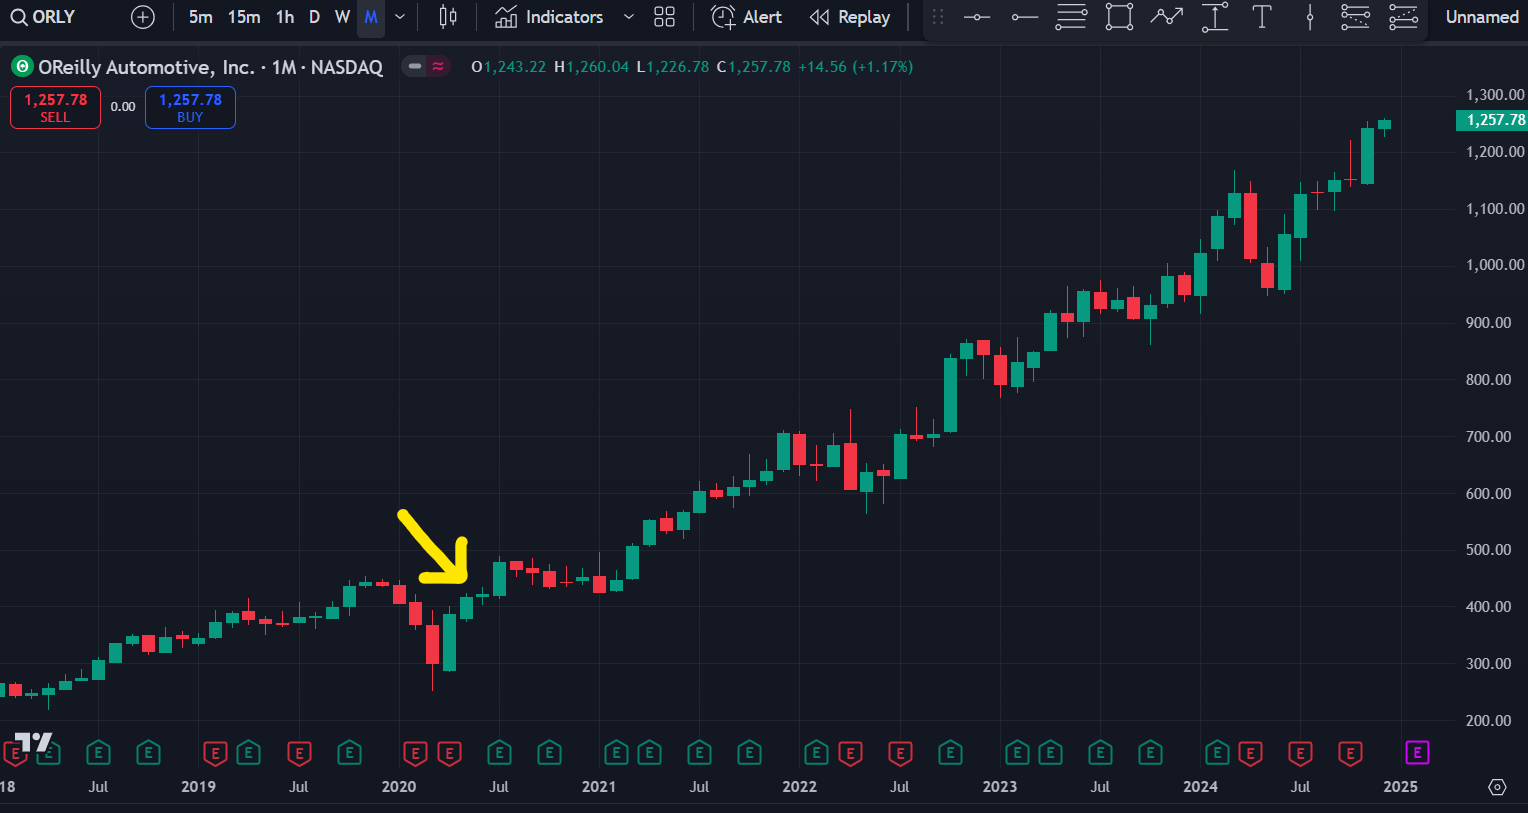Viewport: 1528px width, 813px height.
Task: Start bar Replay mode
Action: [x=850, y=17]
